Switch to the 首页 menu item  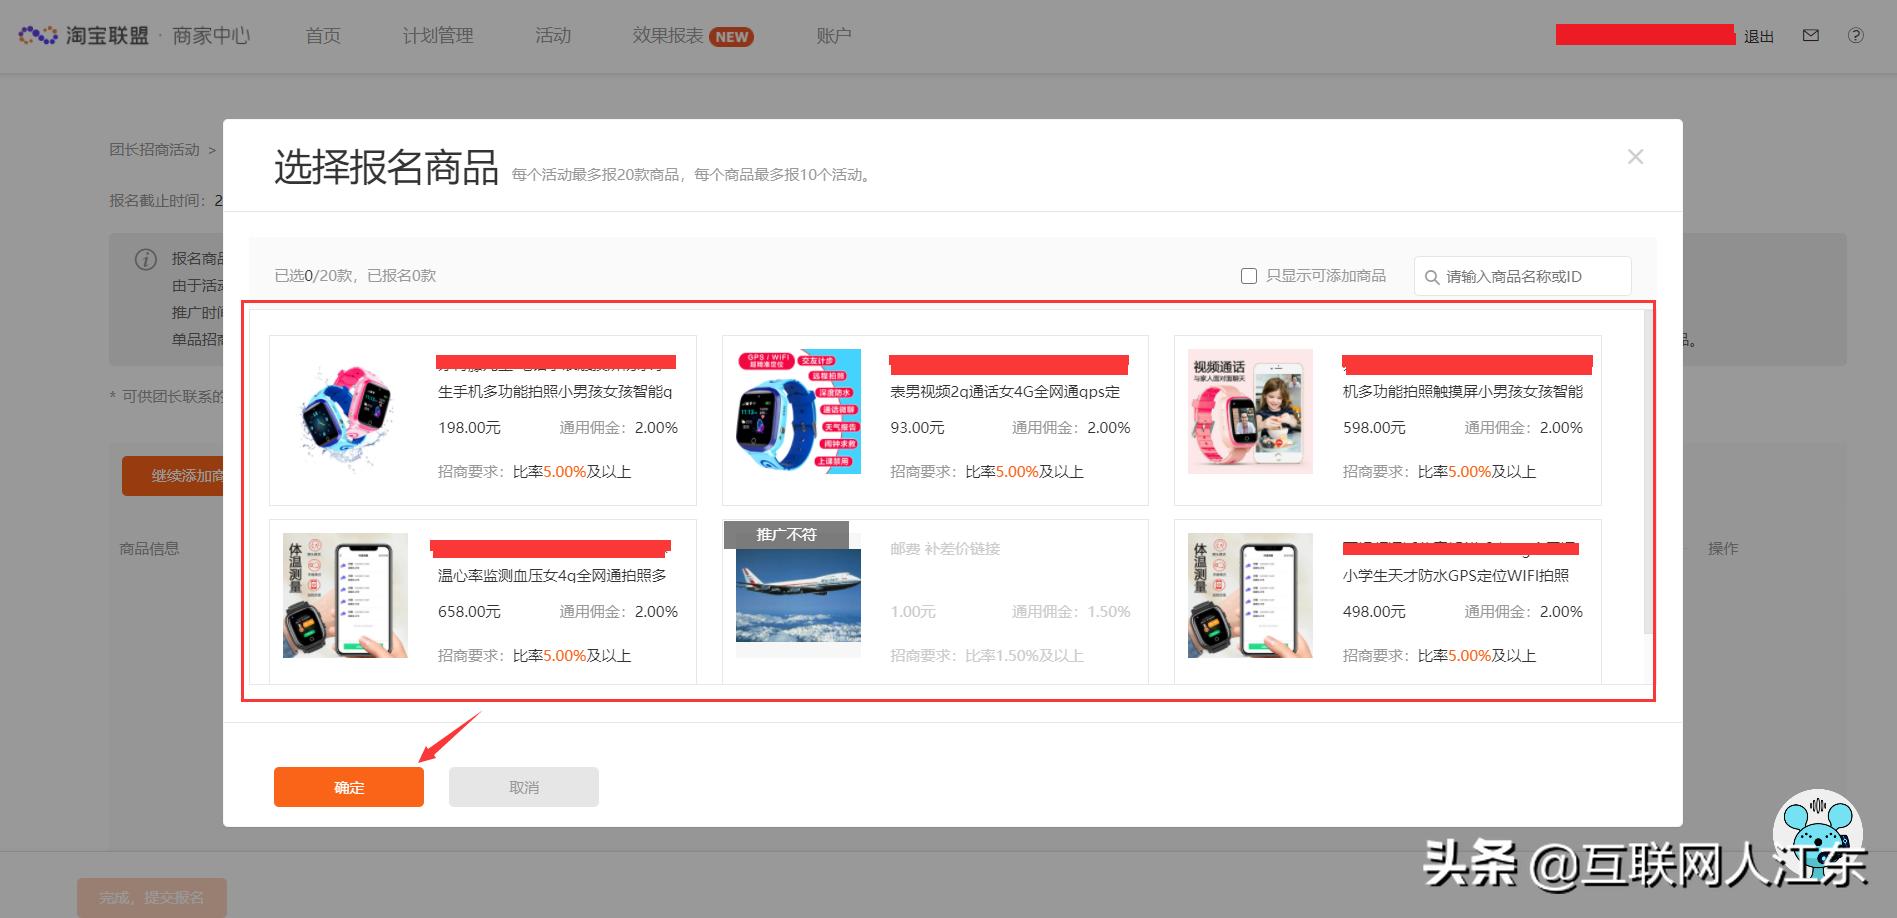(322, 34)
